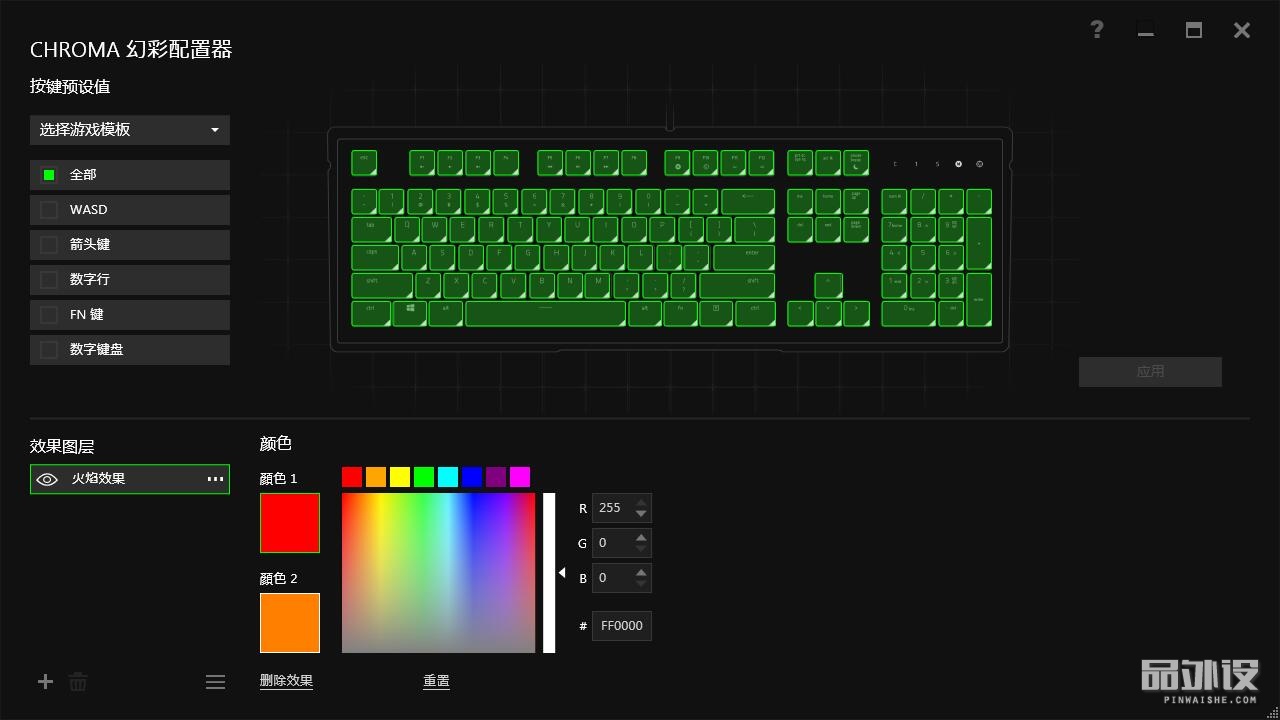This screenshot has width=1280, height=720.
Task: Decrease G value with down arrow
Action: coord(641,549)
